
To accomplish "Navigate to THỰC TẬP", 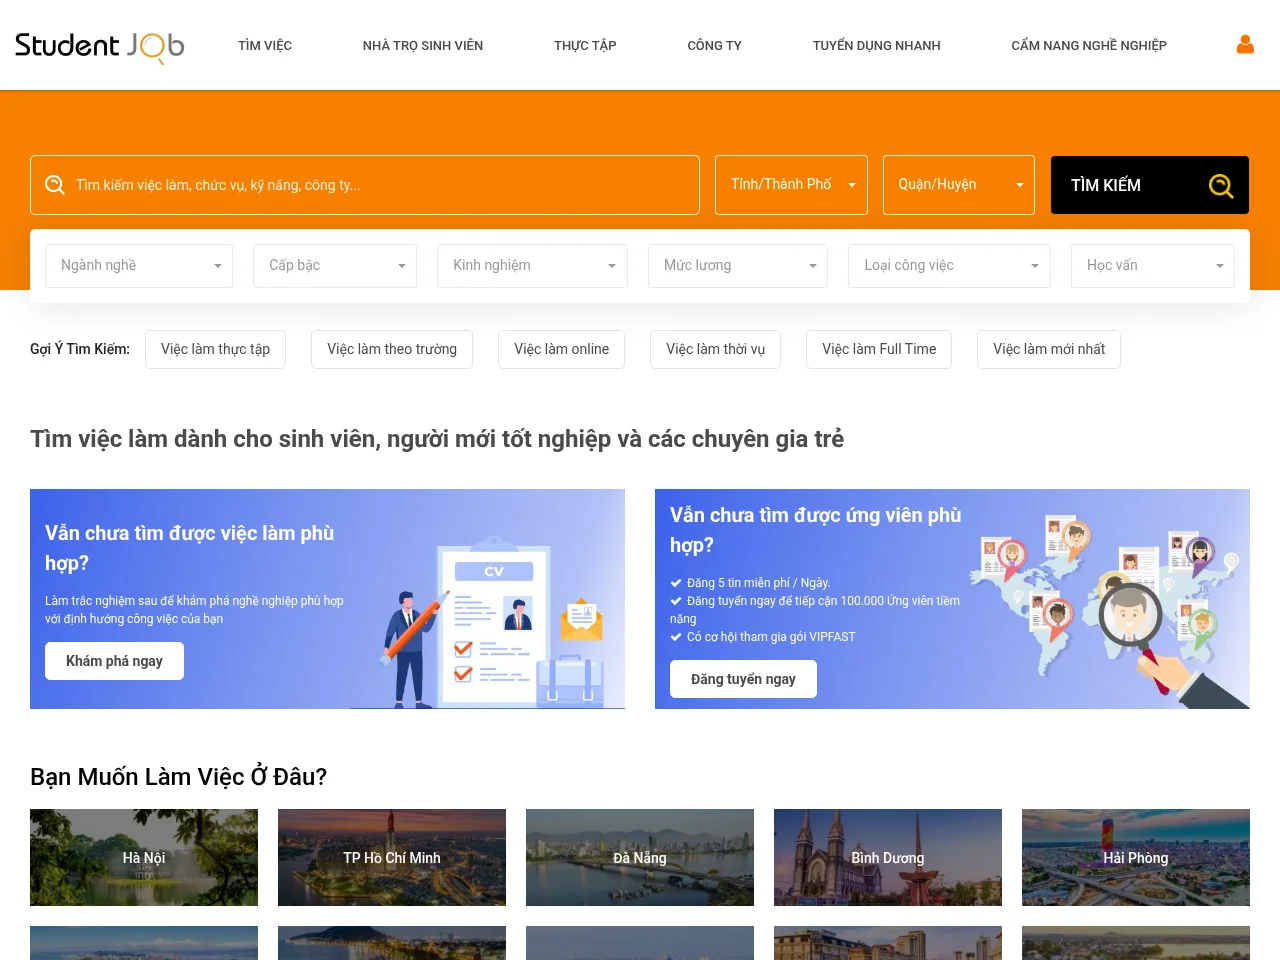I will click(x=585, y=46).
